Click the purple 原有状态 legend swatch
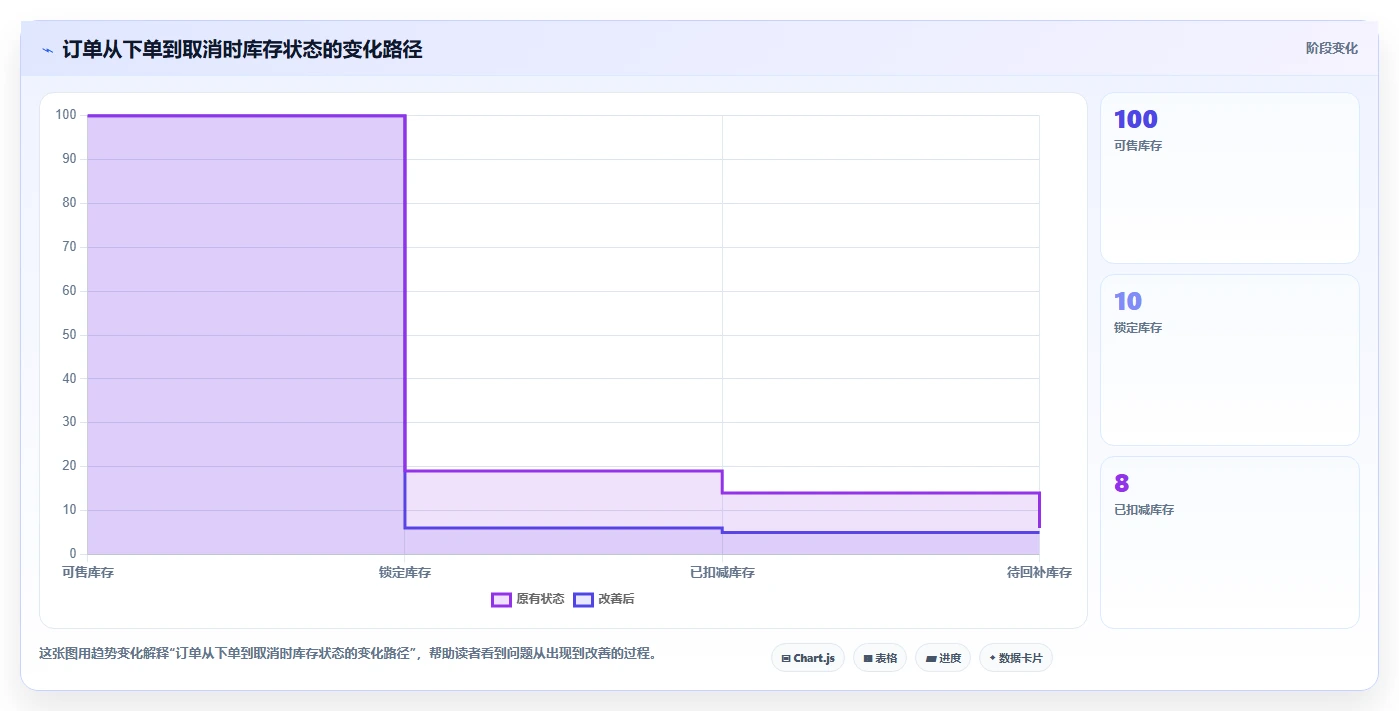This screenshot has height=711, width=1399. (501, 599)
